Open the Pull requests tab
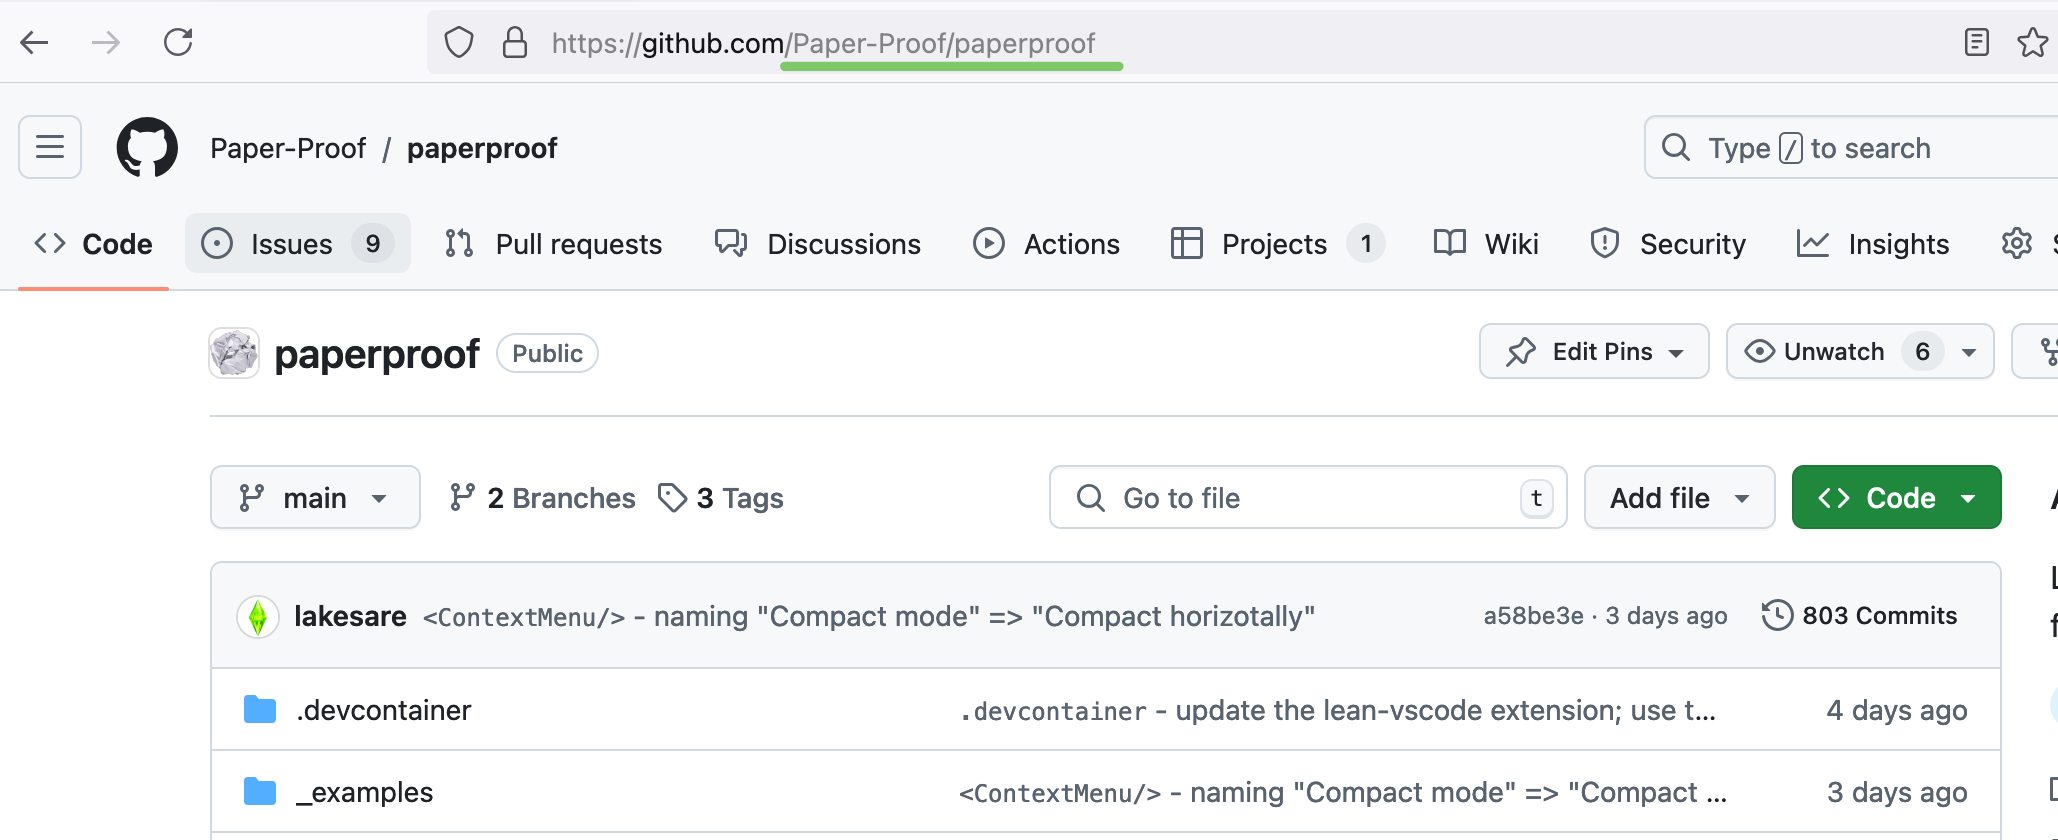The height and width of the screenshot is (840, 2058). [554, 244]
